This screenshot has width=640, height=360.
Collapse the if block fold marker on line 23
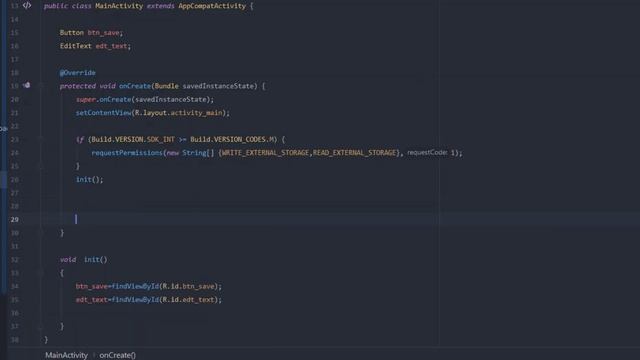[41, 139]
